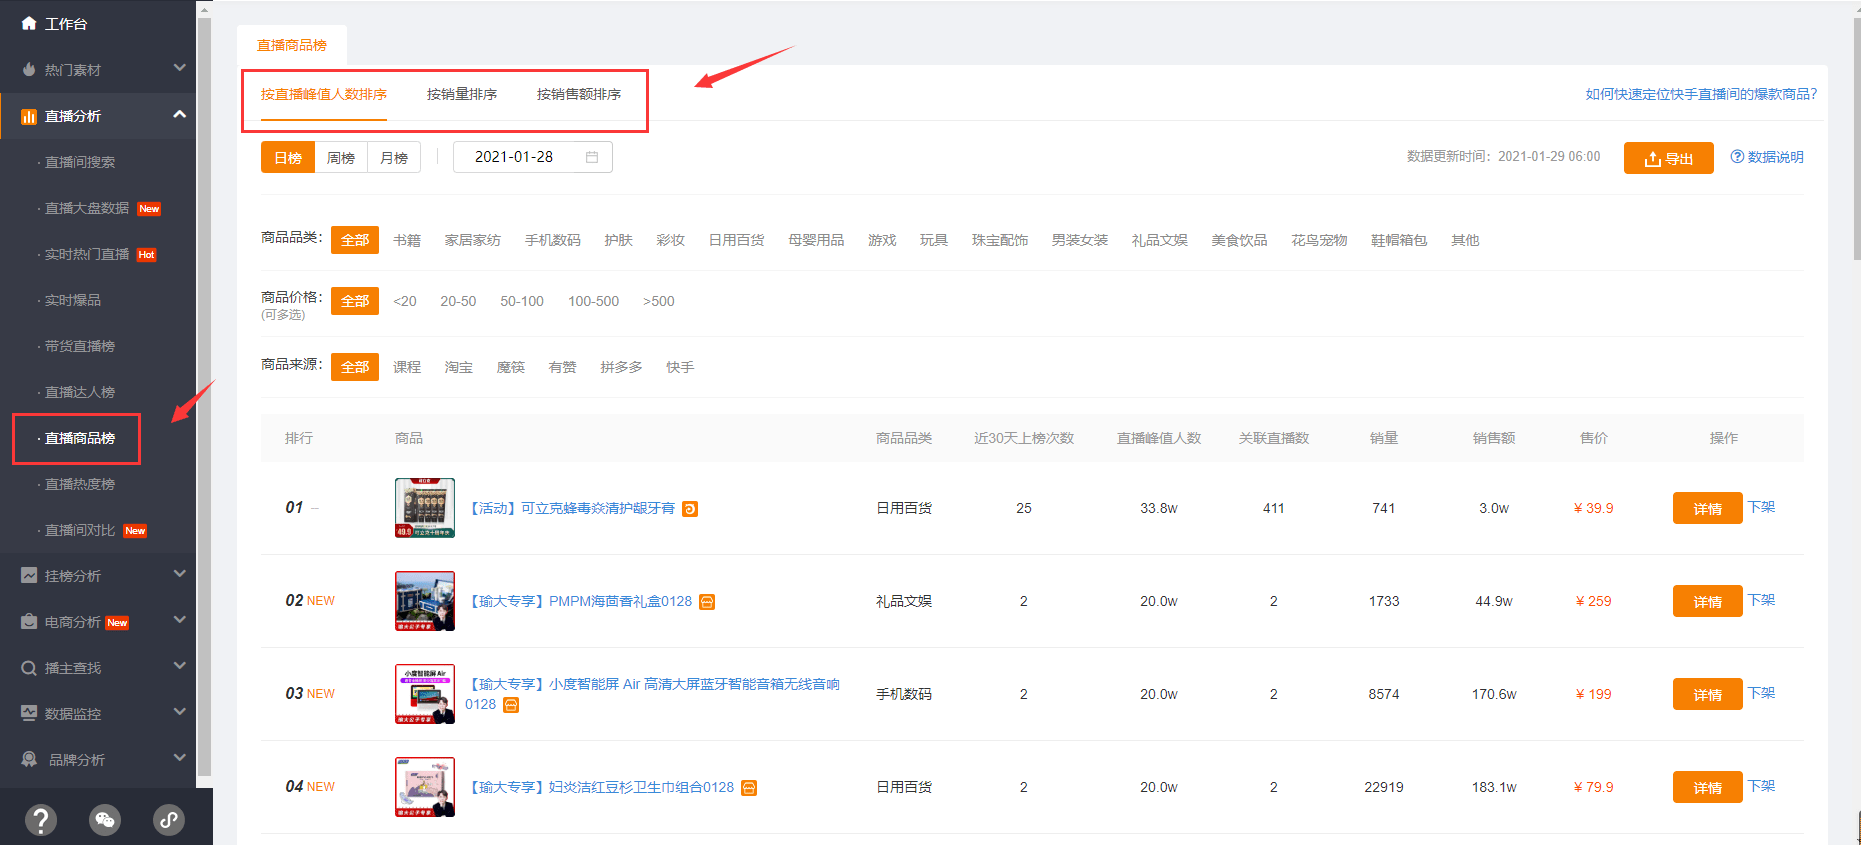This screenshot has width=1861, height=845.
Task: Open 详情 for the first ranked product
Action: [1707, 509]
